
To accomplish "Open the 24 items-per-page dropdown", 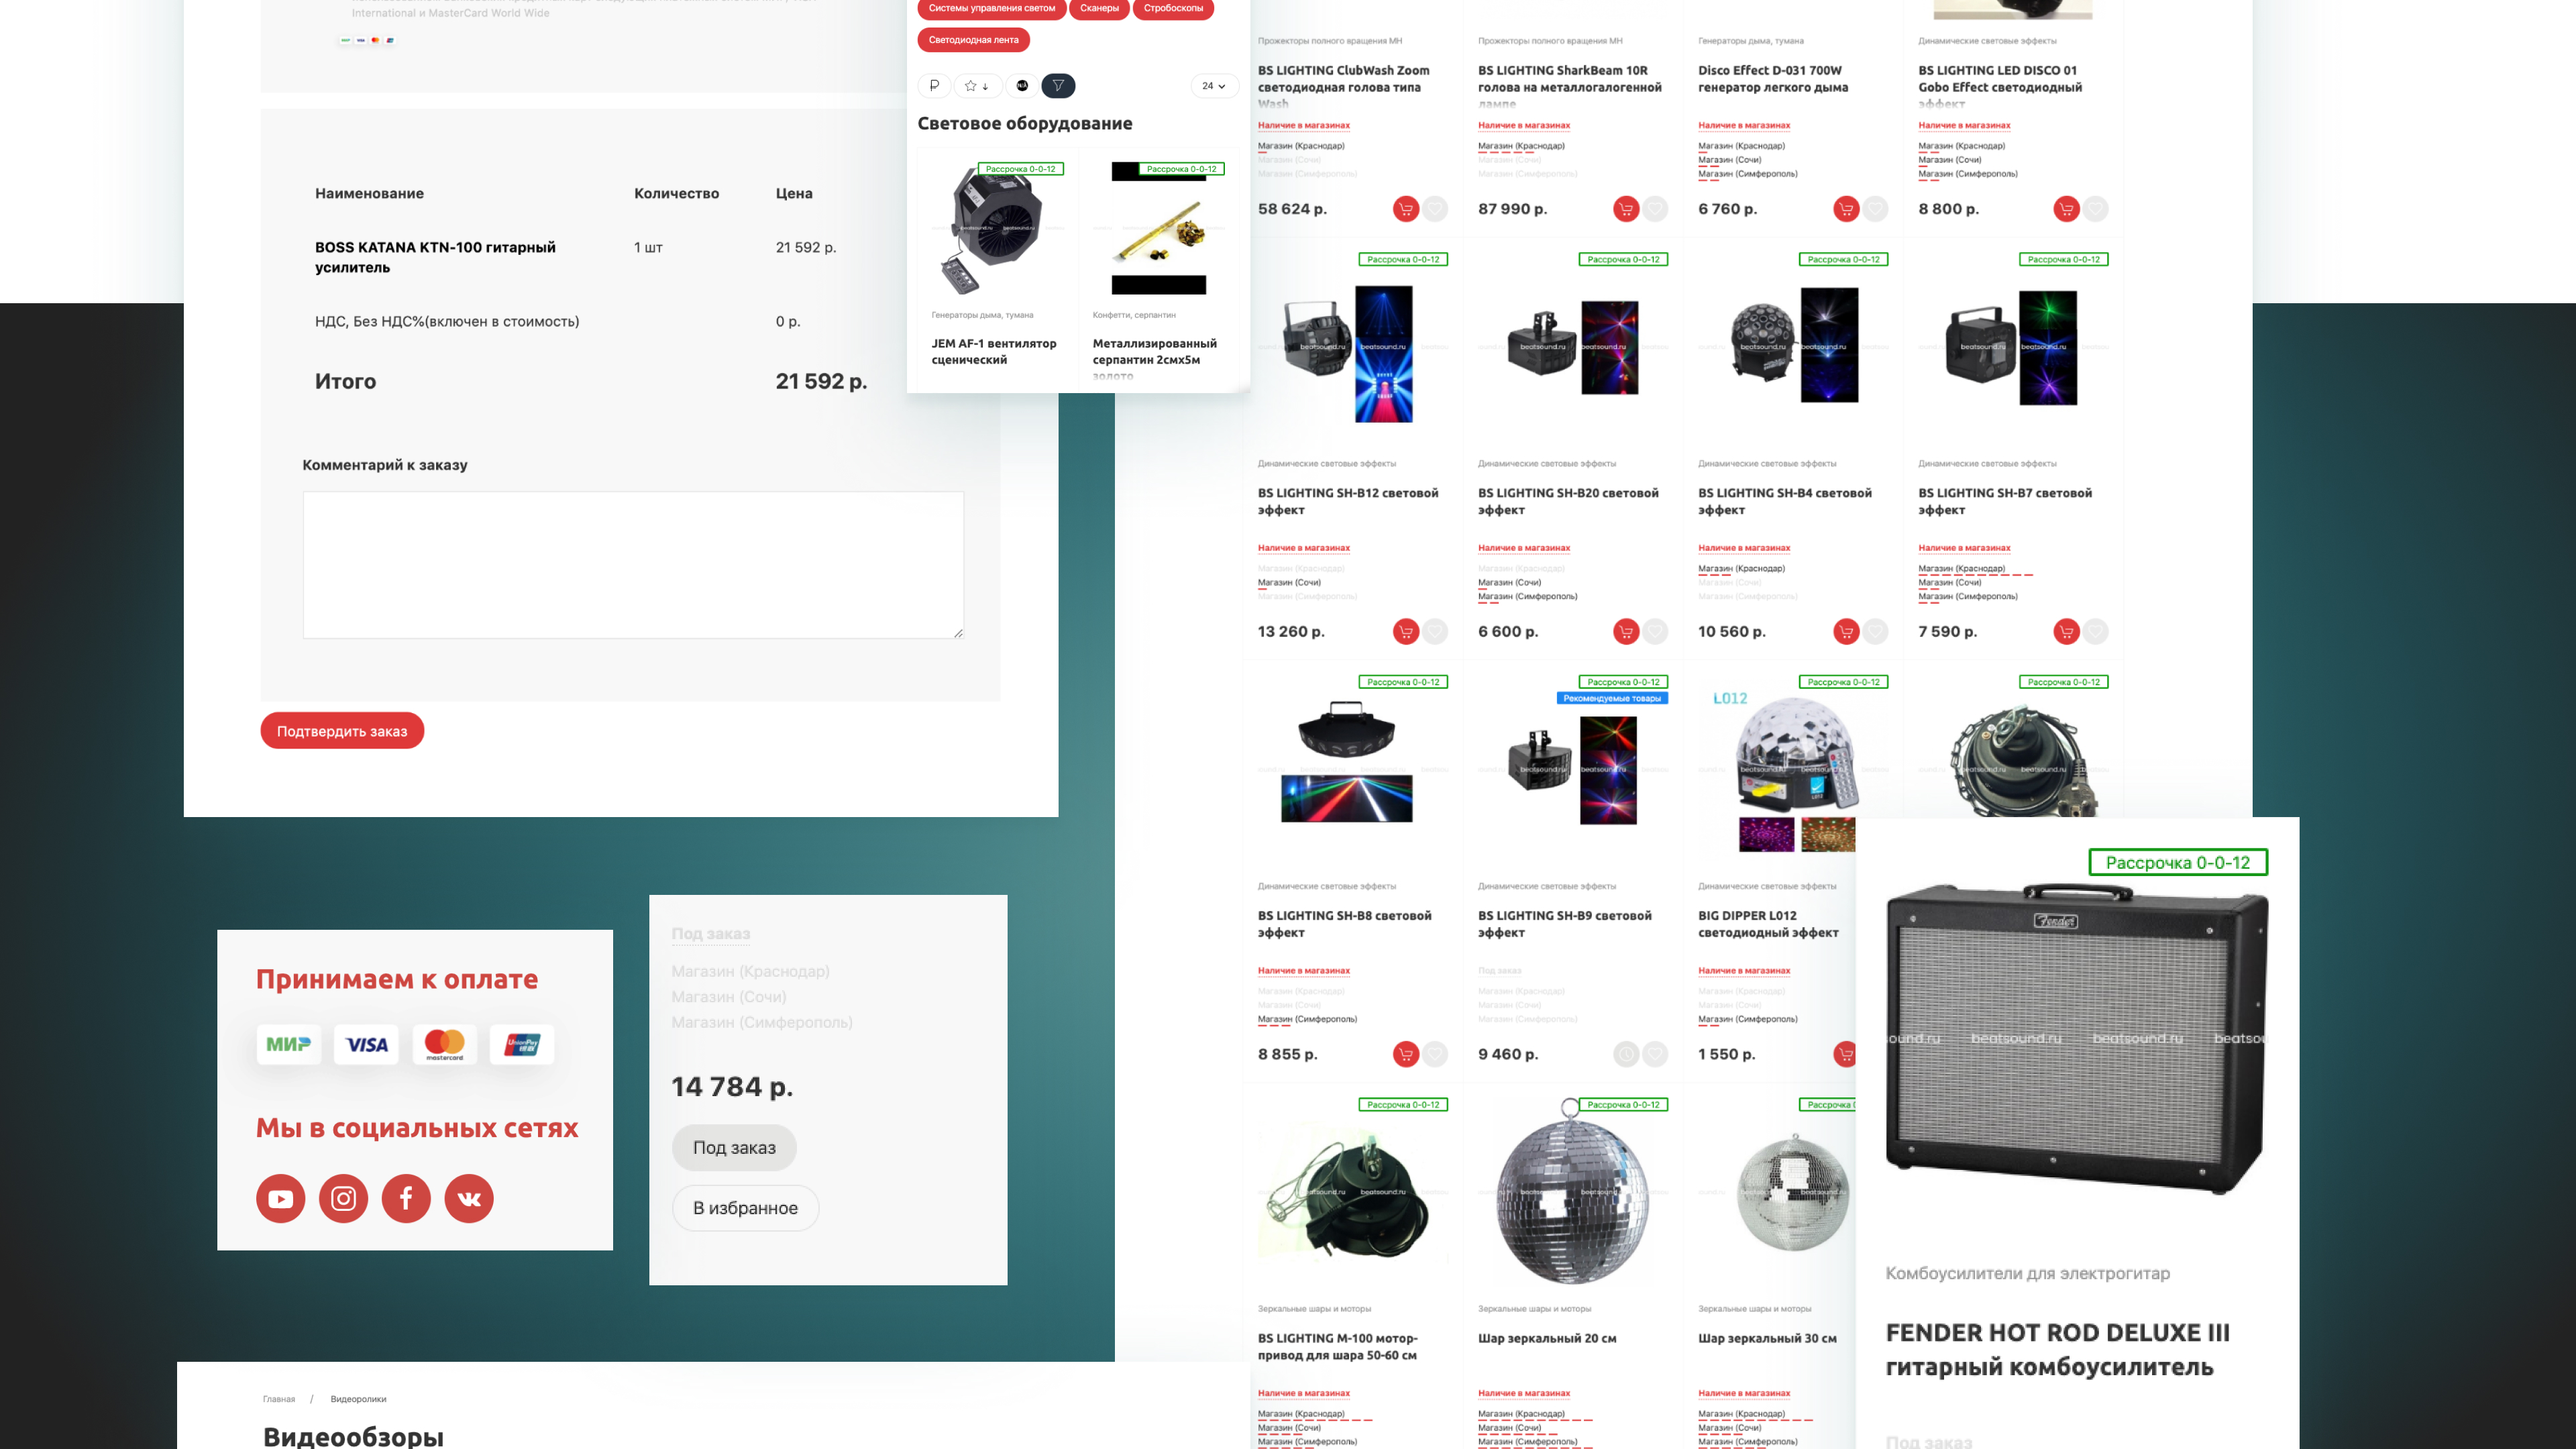I will [1214, 86].
